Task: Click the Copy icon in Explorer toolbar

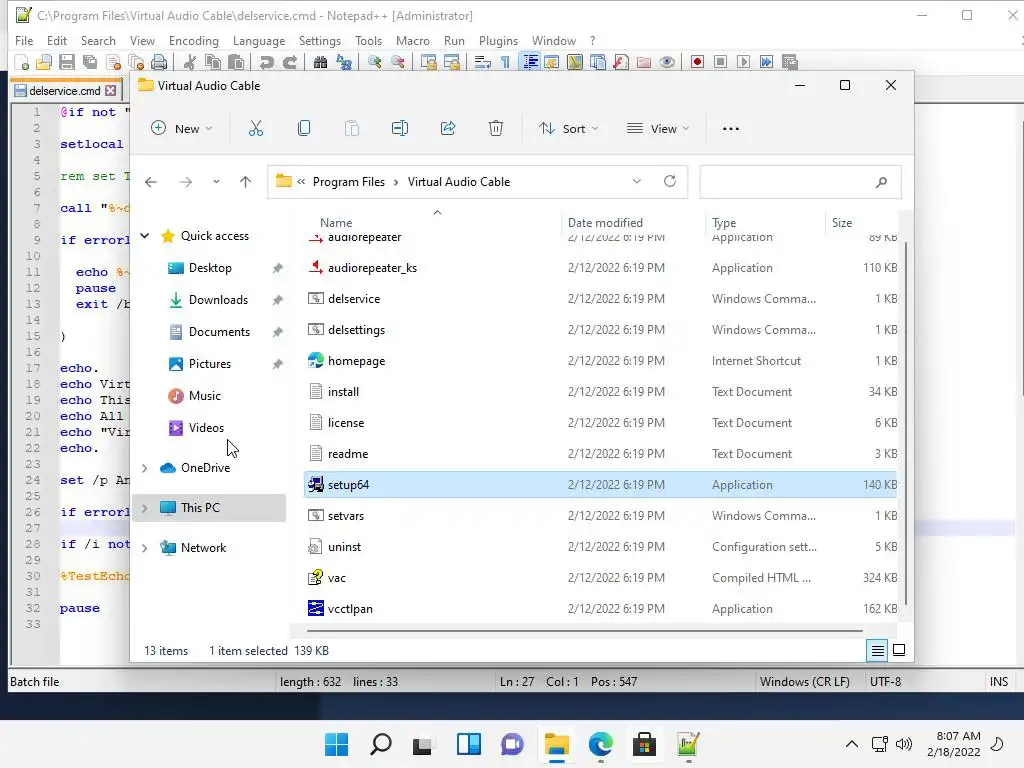Action: (x=304, y=129)
